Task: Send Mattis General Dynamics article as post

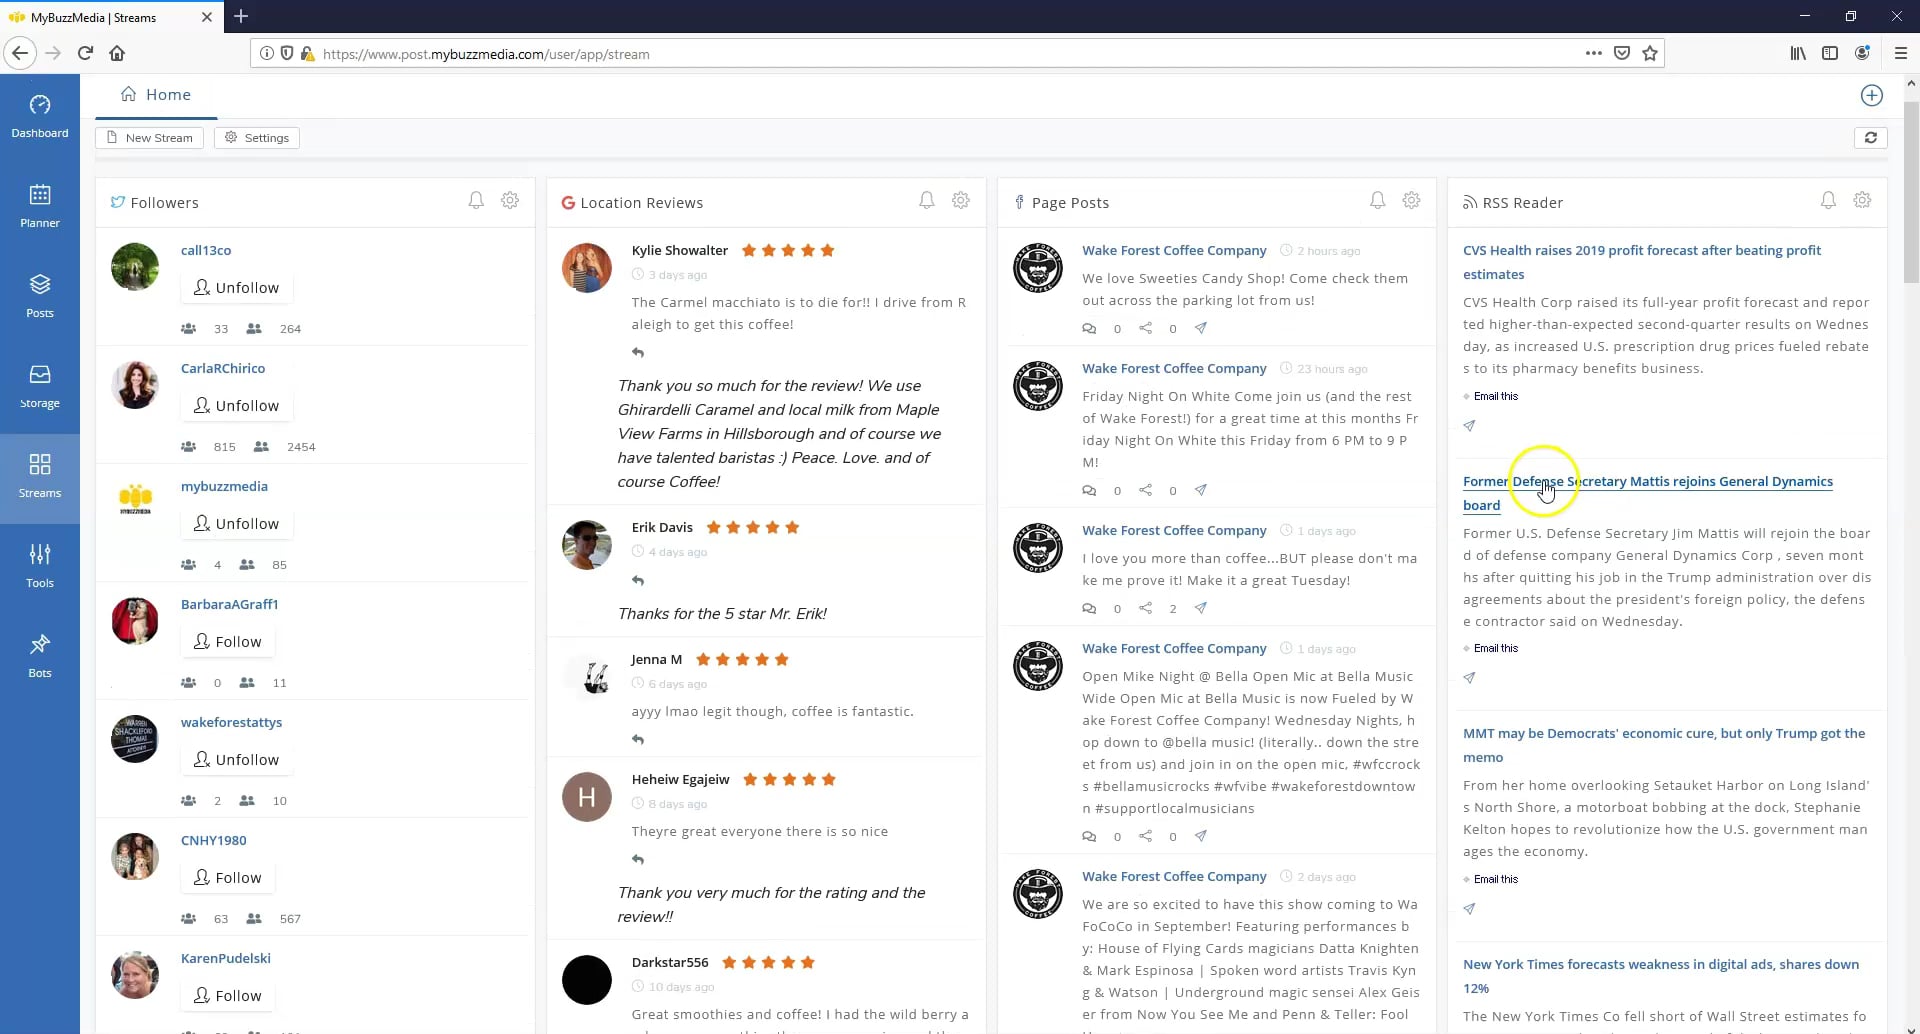Action: 1469,678
